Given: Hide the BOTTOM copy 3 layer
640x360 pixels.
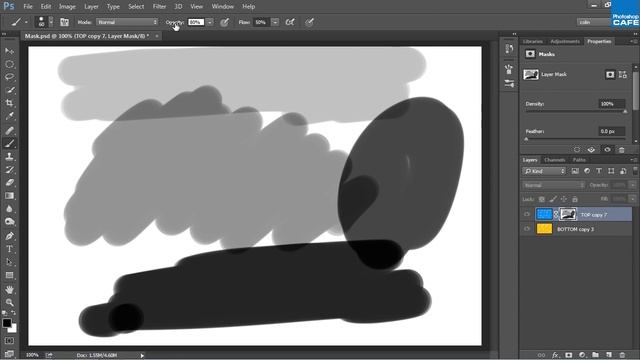Looking at the screenshot, I should click(x=527, y=229).
